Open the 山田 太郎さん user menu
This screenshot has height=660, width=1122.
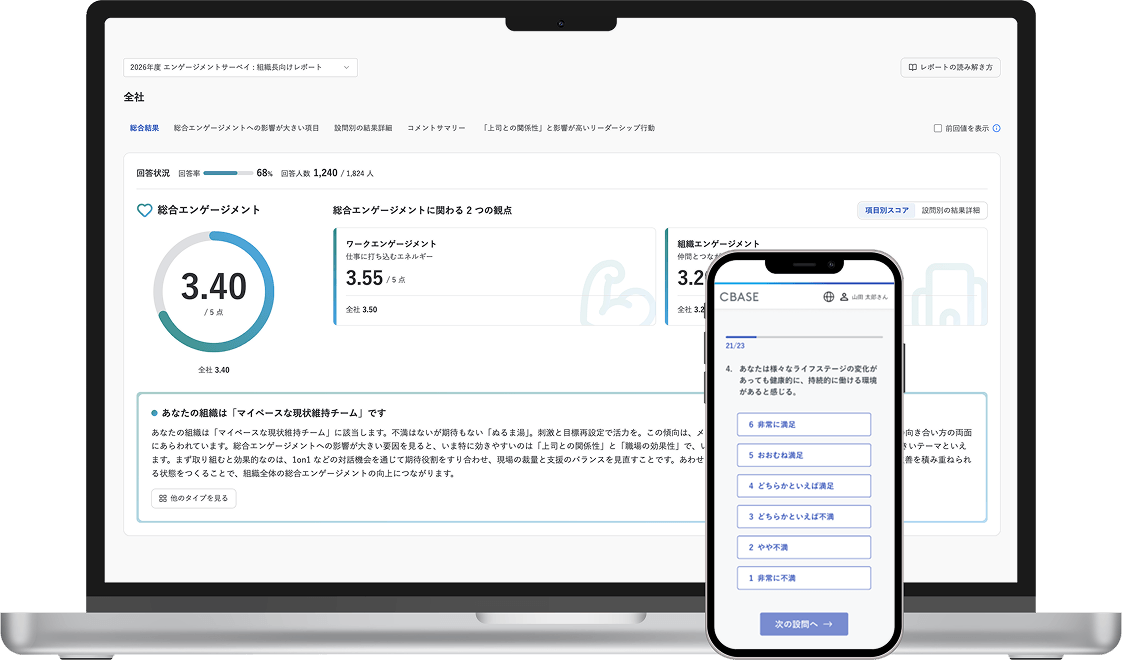click(x=864, y=297)
